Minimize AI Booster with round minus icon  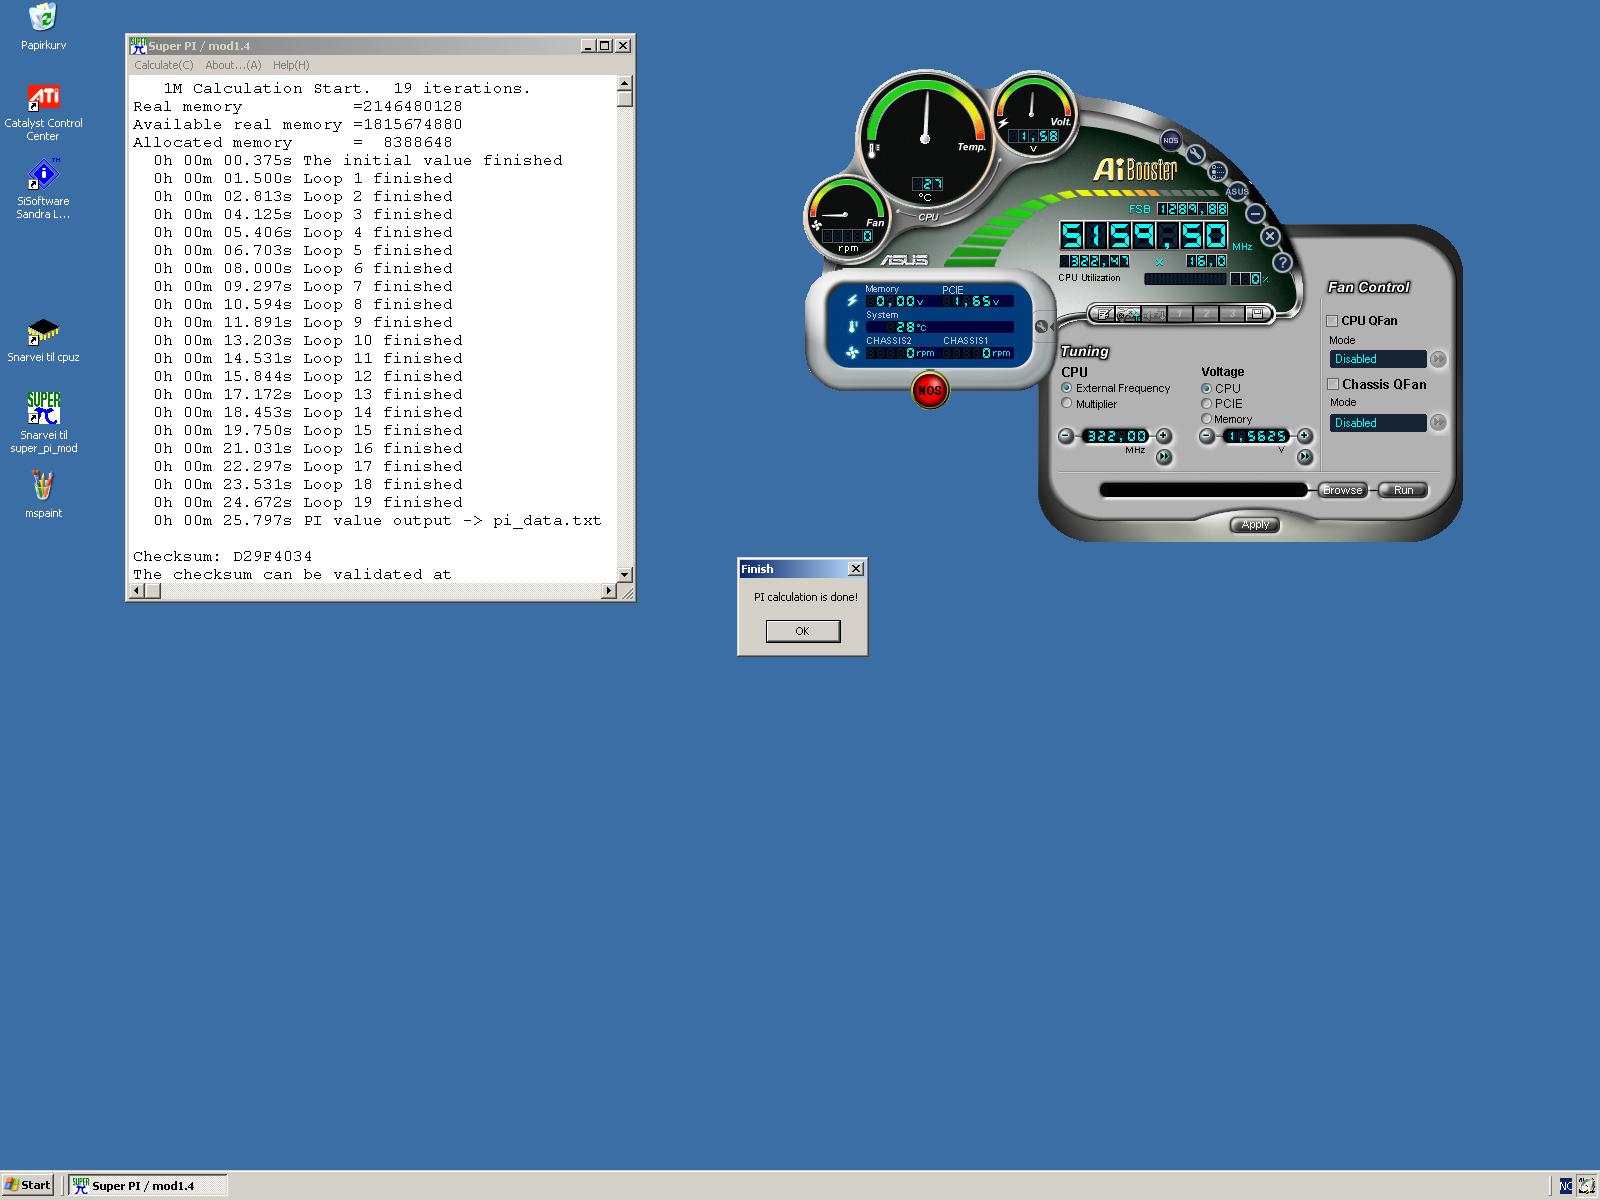pos(1255,213)
